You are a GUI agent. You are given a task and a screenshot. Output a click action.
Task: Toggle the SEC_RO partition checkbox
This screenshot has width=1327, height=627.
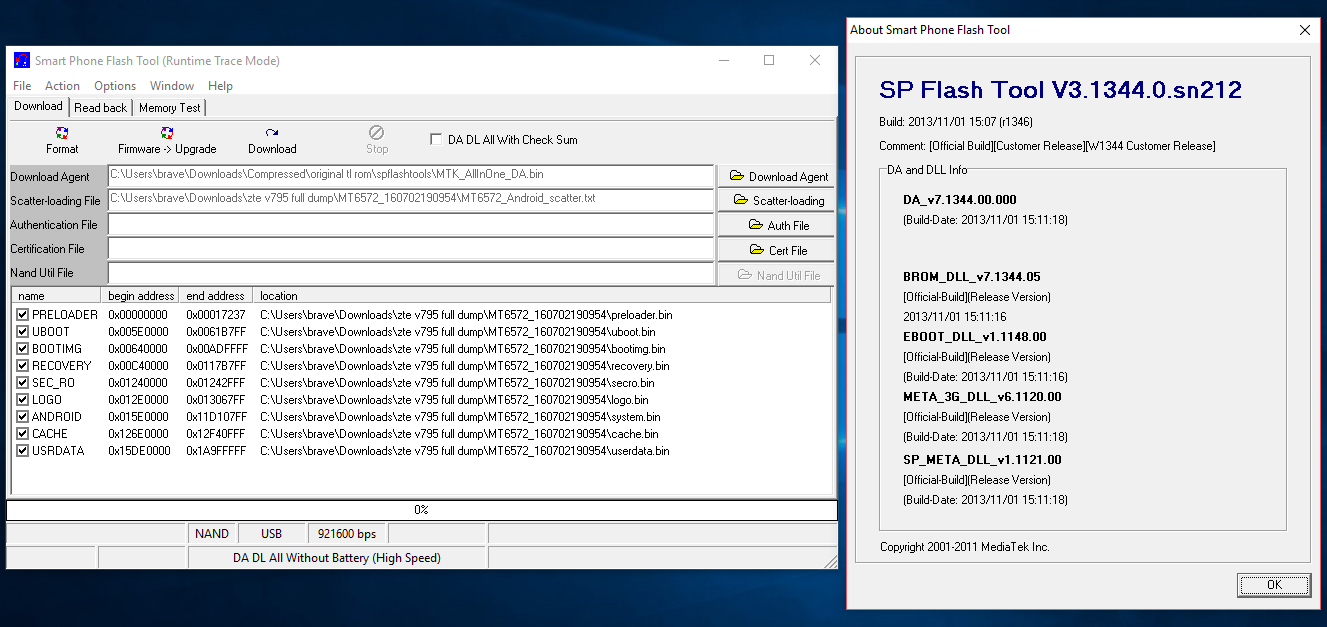[22, 382]
